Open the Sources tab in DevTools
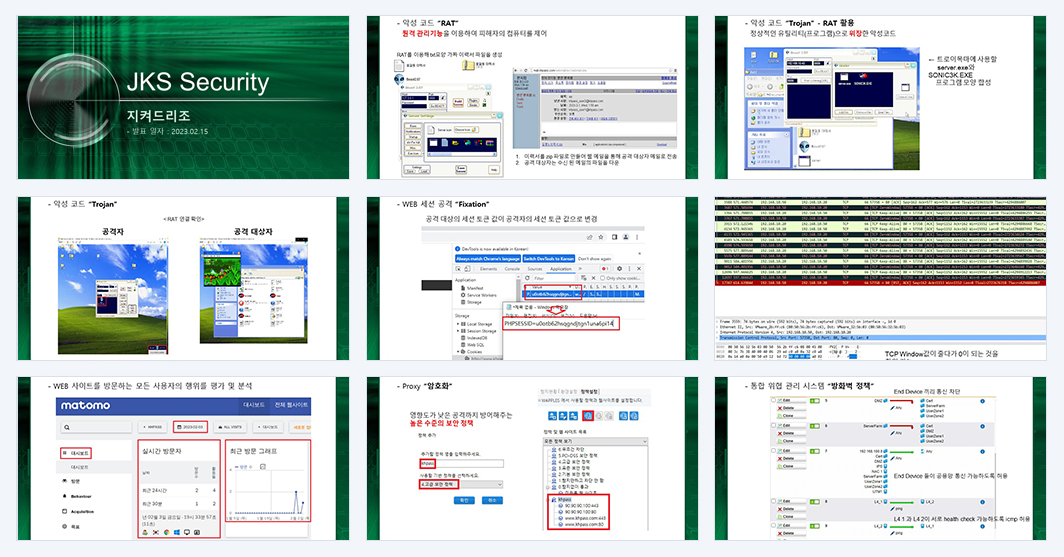The width and height of the screenshot is (1064, 557). click(x=535, y=269)
